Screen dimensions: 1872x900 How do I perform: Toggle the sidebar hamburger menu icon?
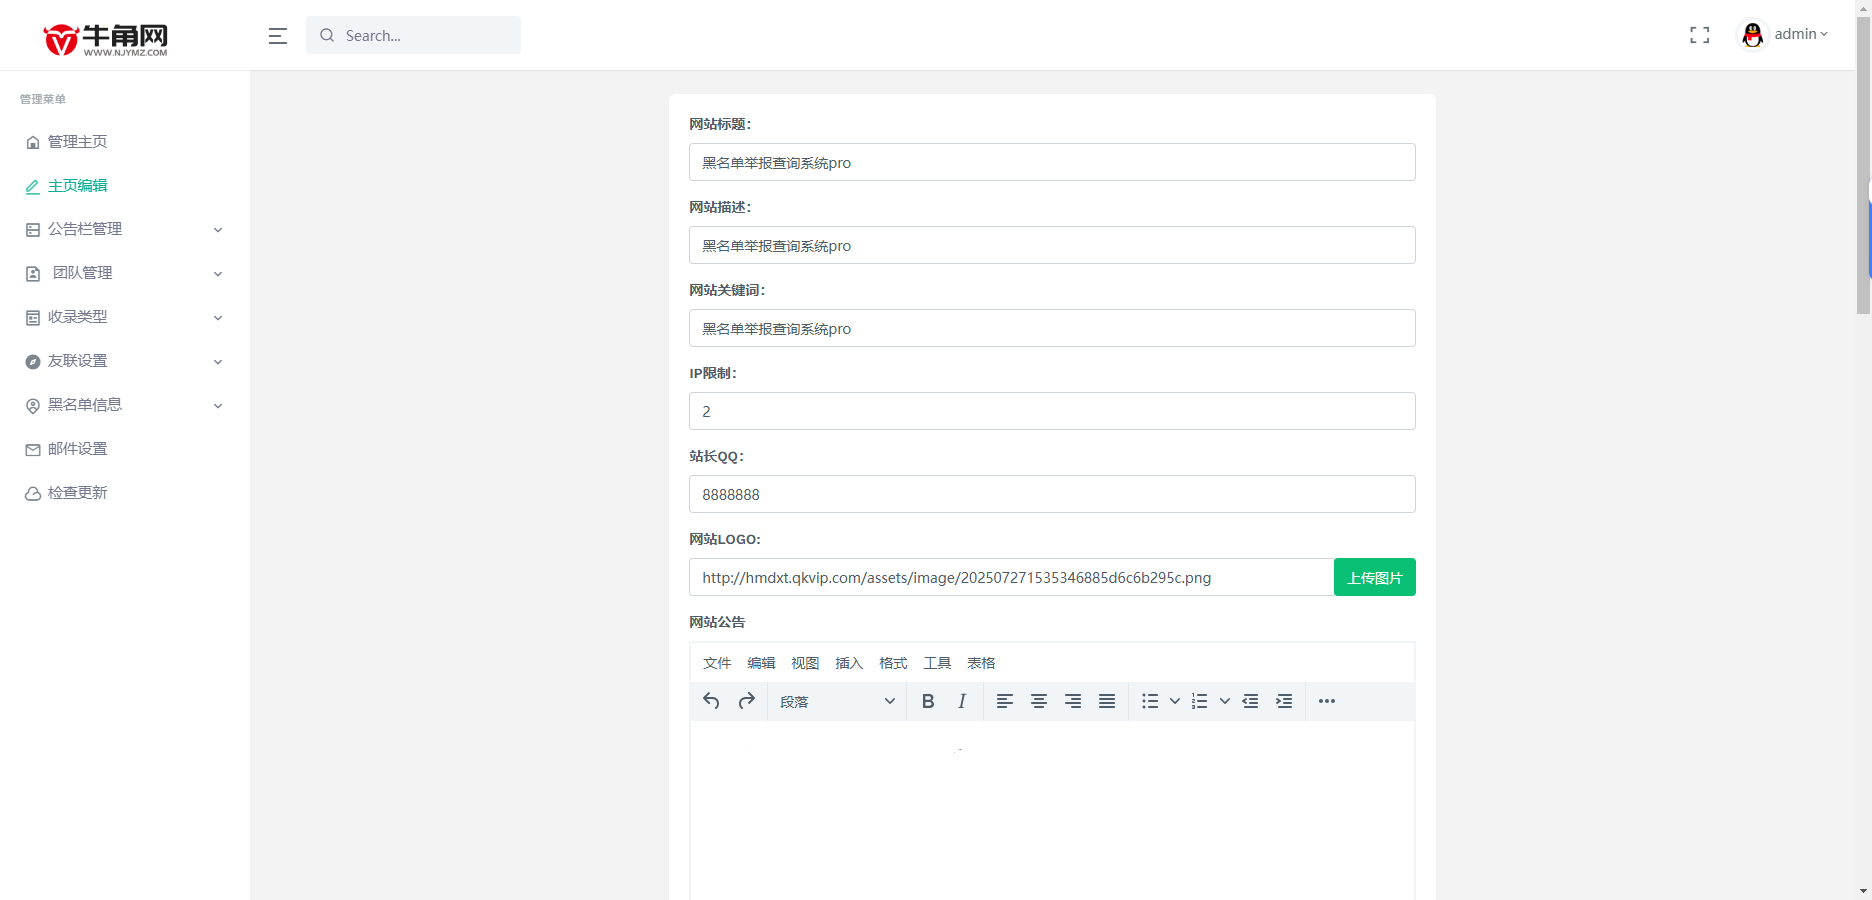[278, 36]
